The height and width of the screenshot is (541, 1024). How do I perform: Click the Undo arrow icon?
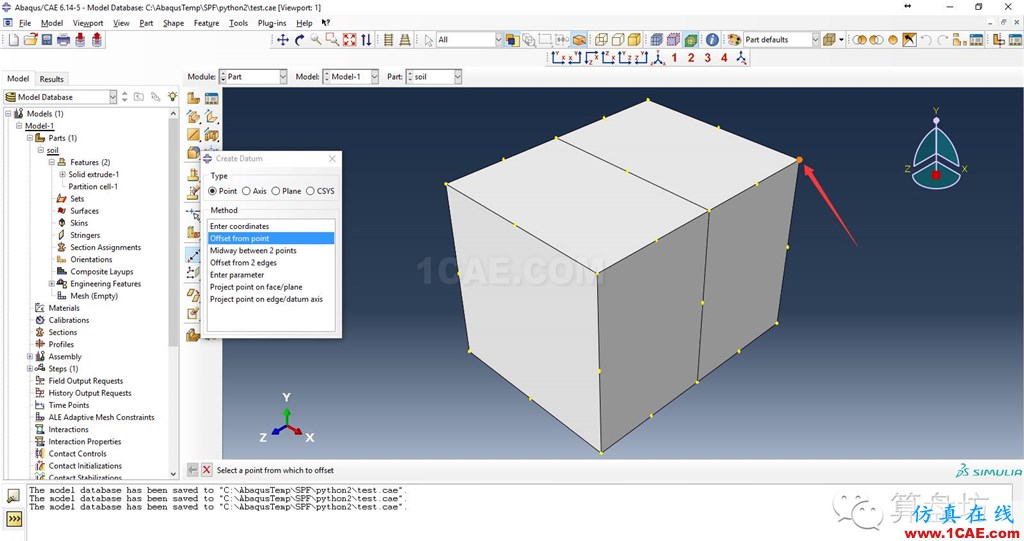(926, 41)
